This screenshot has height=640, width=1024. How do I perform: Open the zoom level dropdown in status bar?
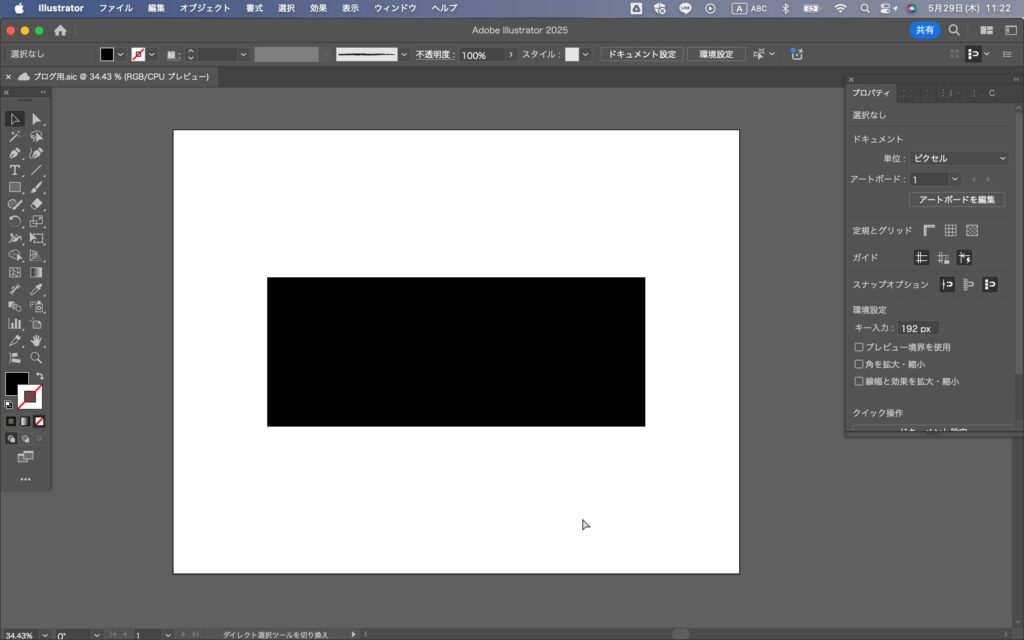[44, 635]
